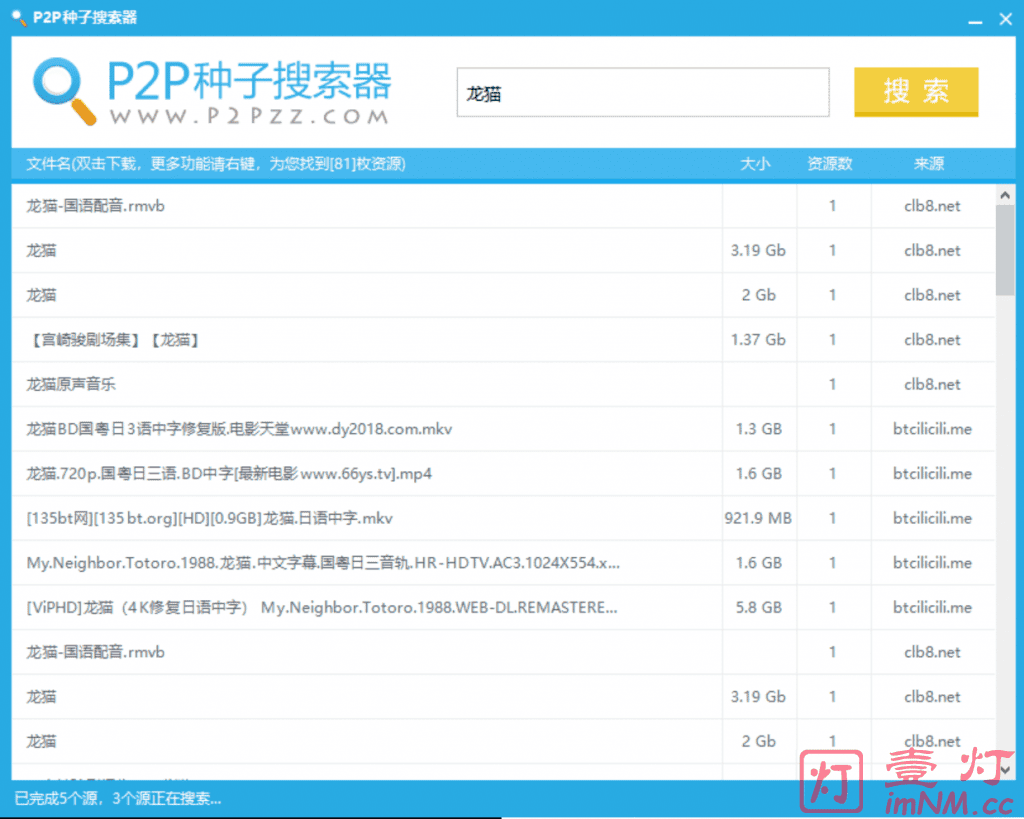Click the scrollbar down arrow
The width and height of the screenshot is (1024, 819).
[1005, 768]
